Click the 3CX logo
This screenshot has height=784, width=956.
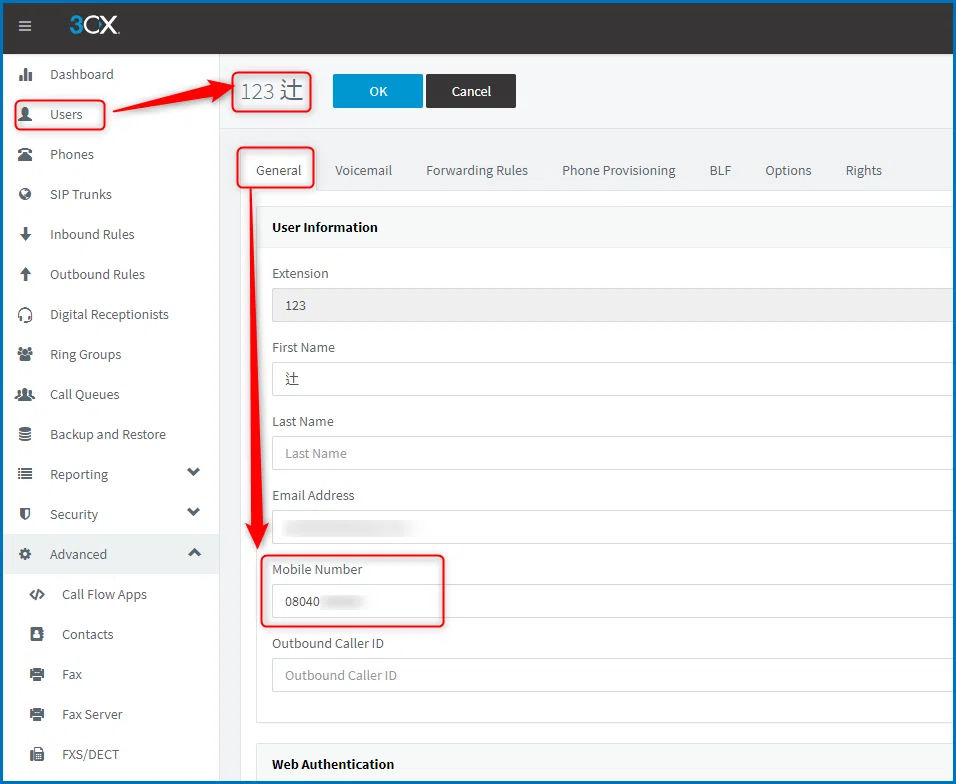click(95, 25)
